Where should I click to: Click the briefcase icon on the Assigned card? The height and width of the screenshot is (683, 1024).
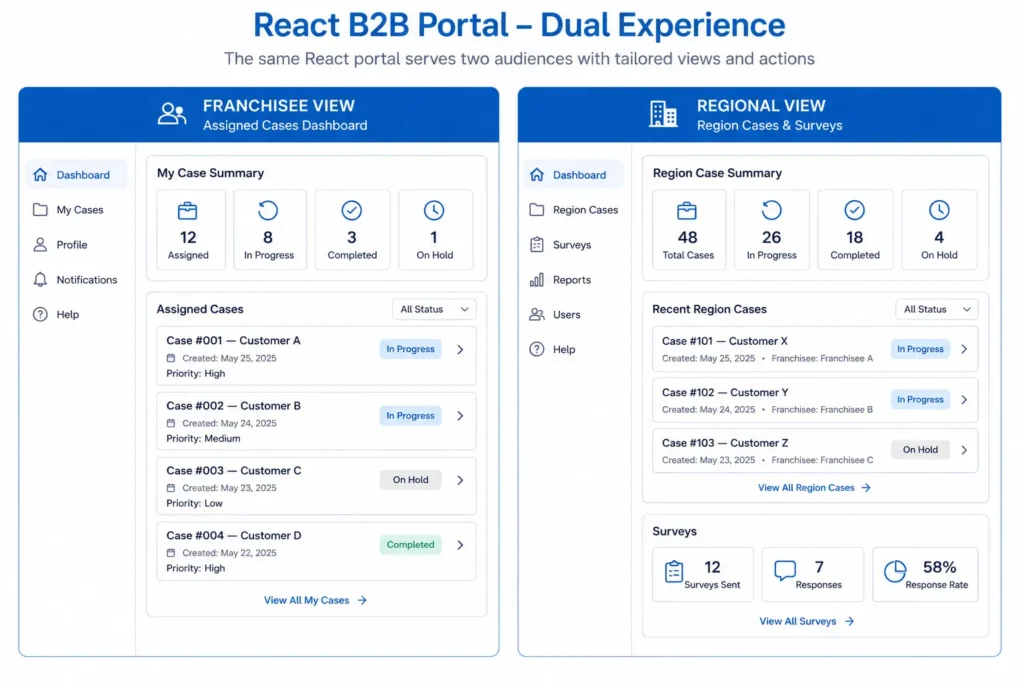[x=187, y=211]
